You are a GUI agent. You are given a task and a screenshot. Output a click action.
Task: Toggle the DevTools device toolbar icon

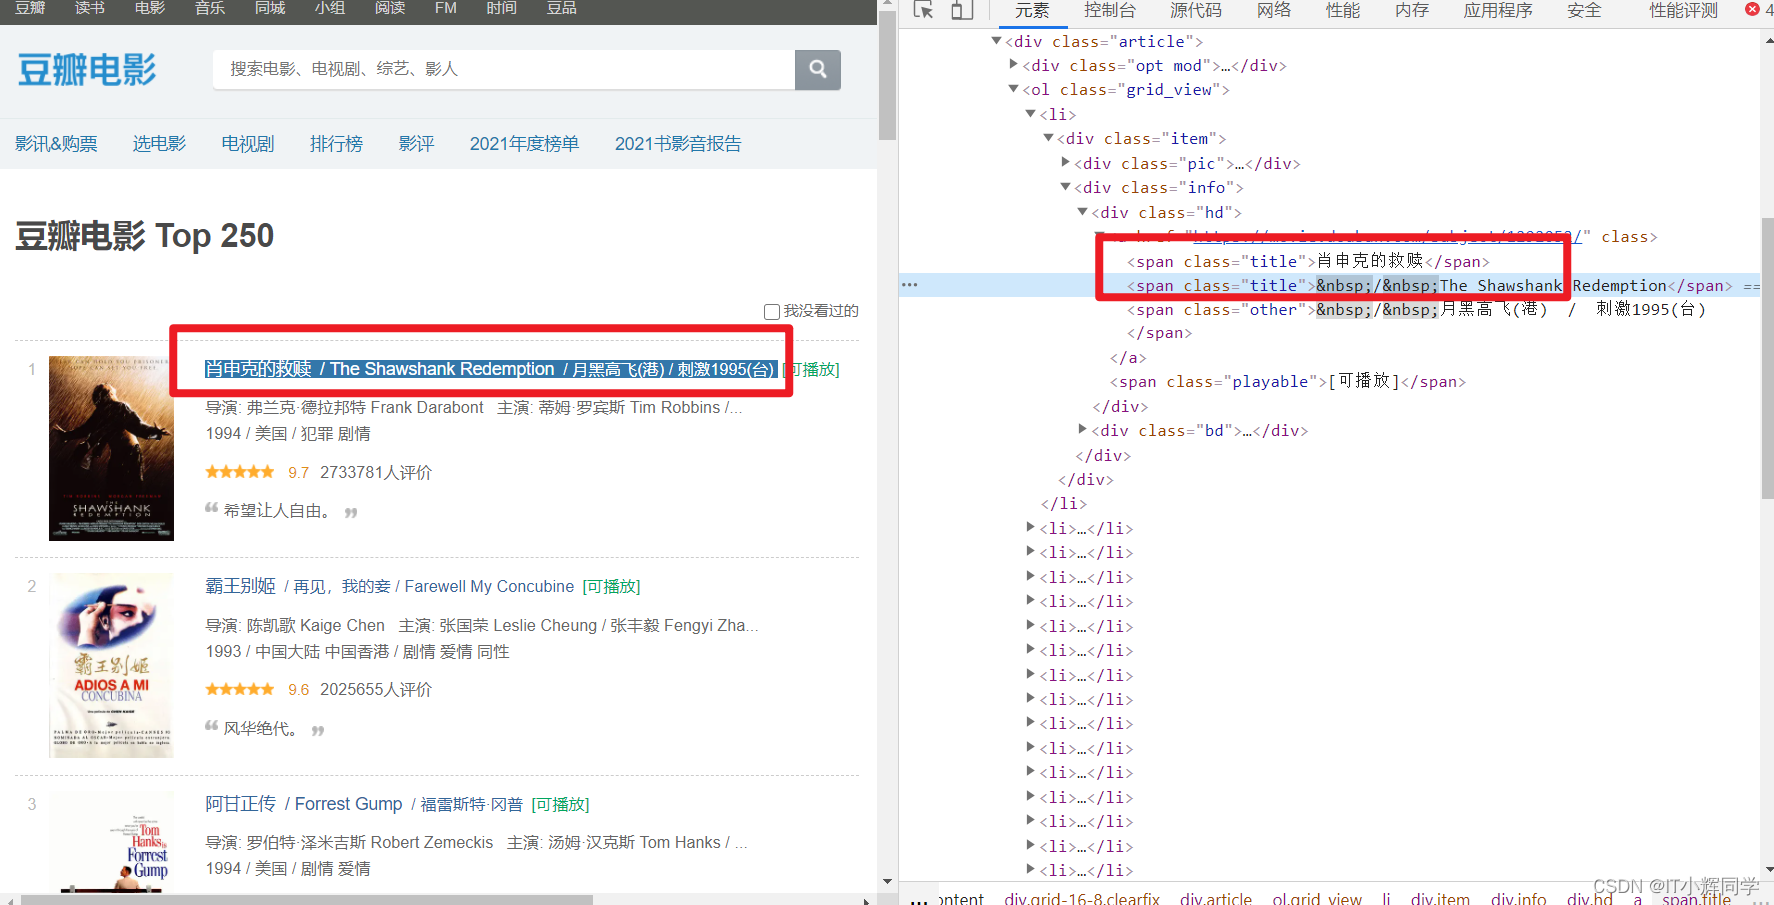[961, 10]
